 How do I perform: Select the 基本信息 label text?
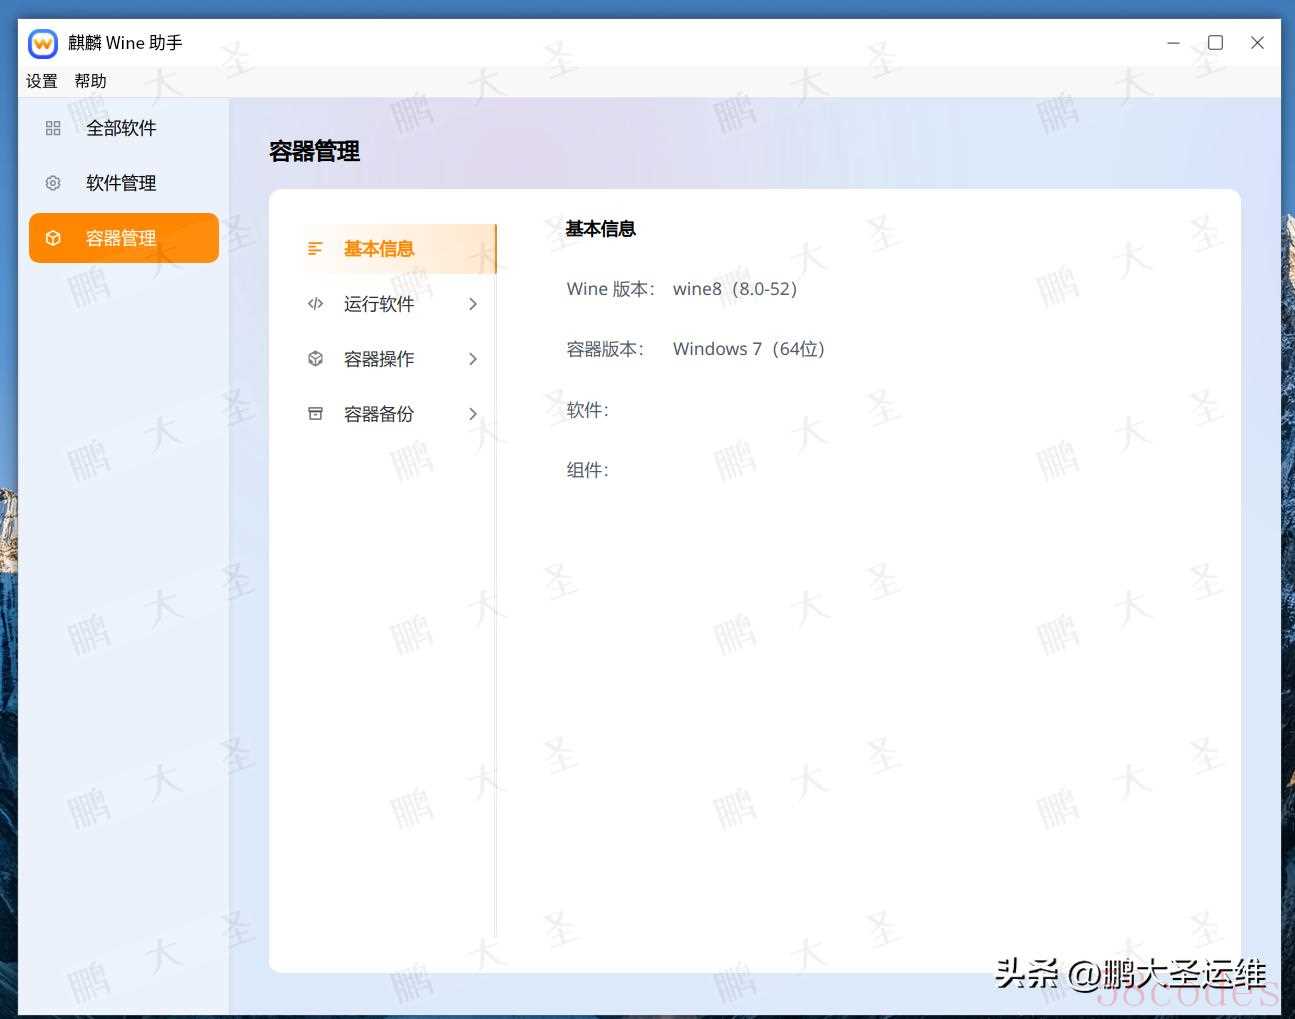click(379, 249)
